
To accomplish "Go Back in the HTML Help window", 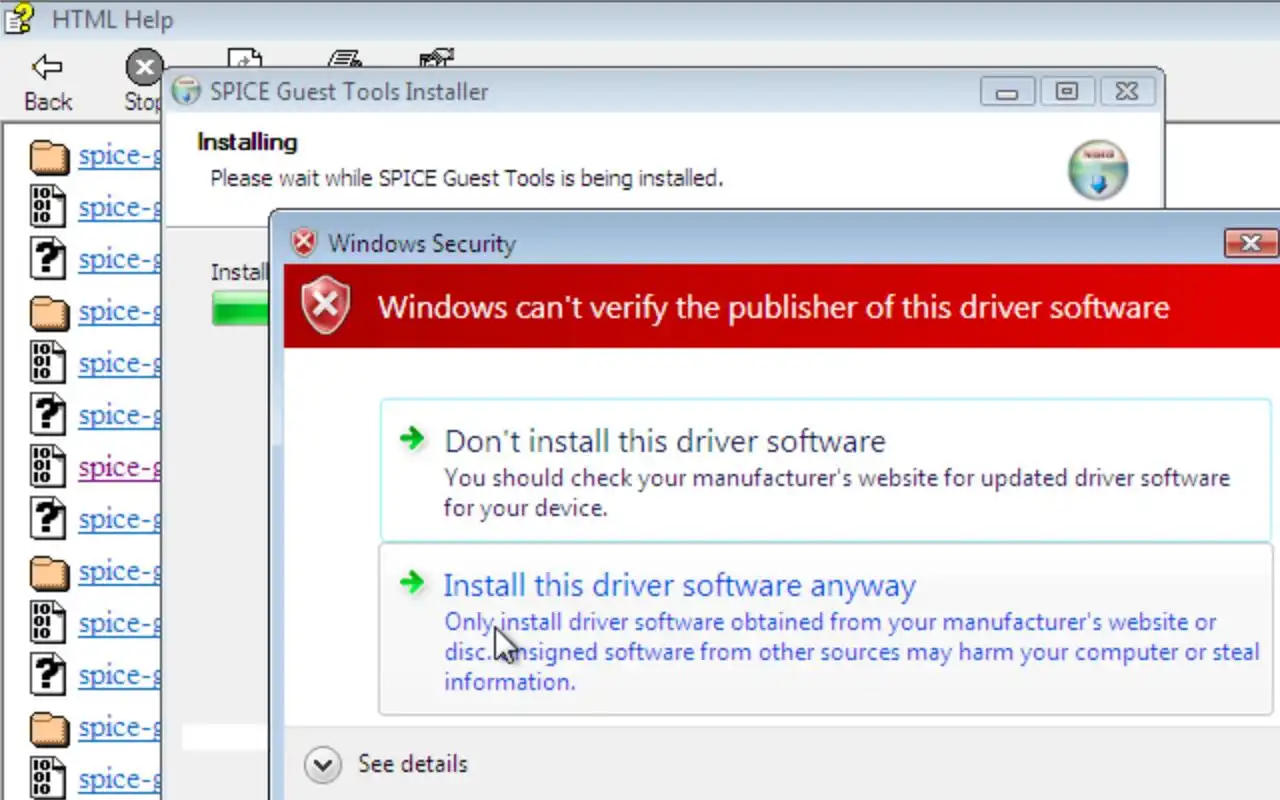I will (x=48, y=82).
